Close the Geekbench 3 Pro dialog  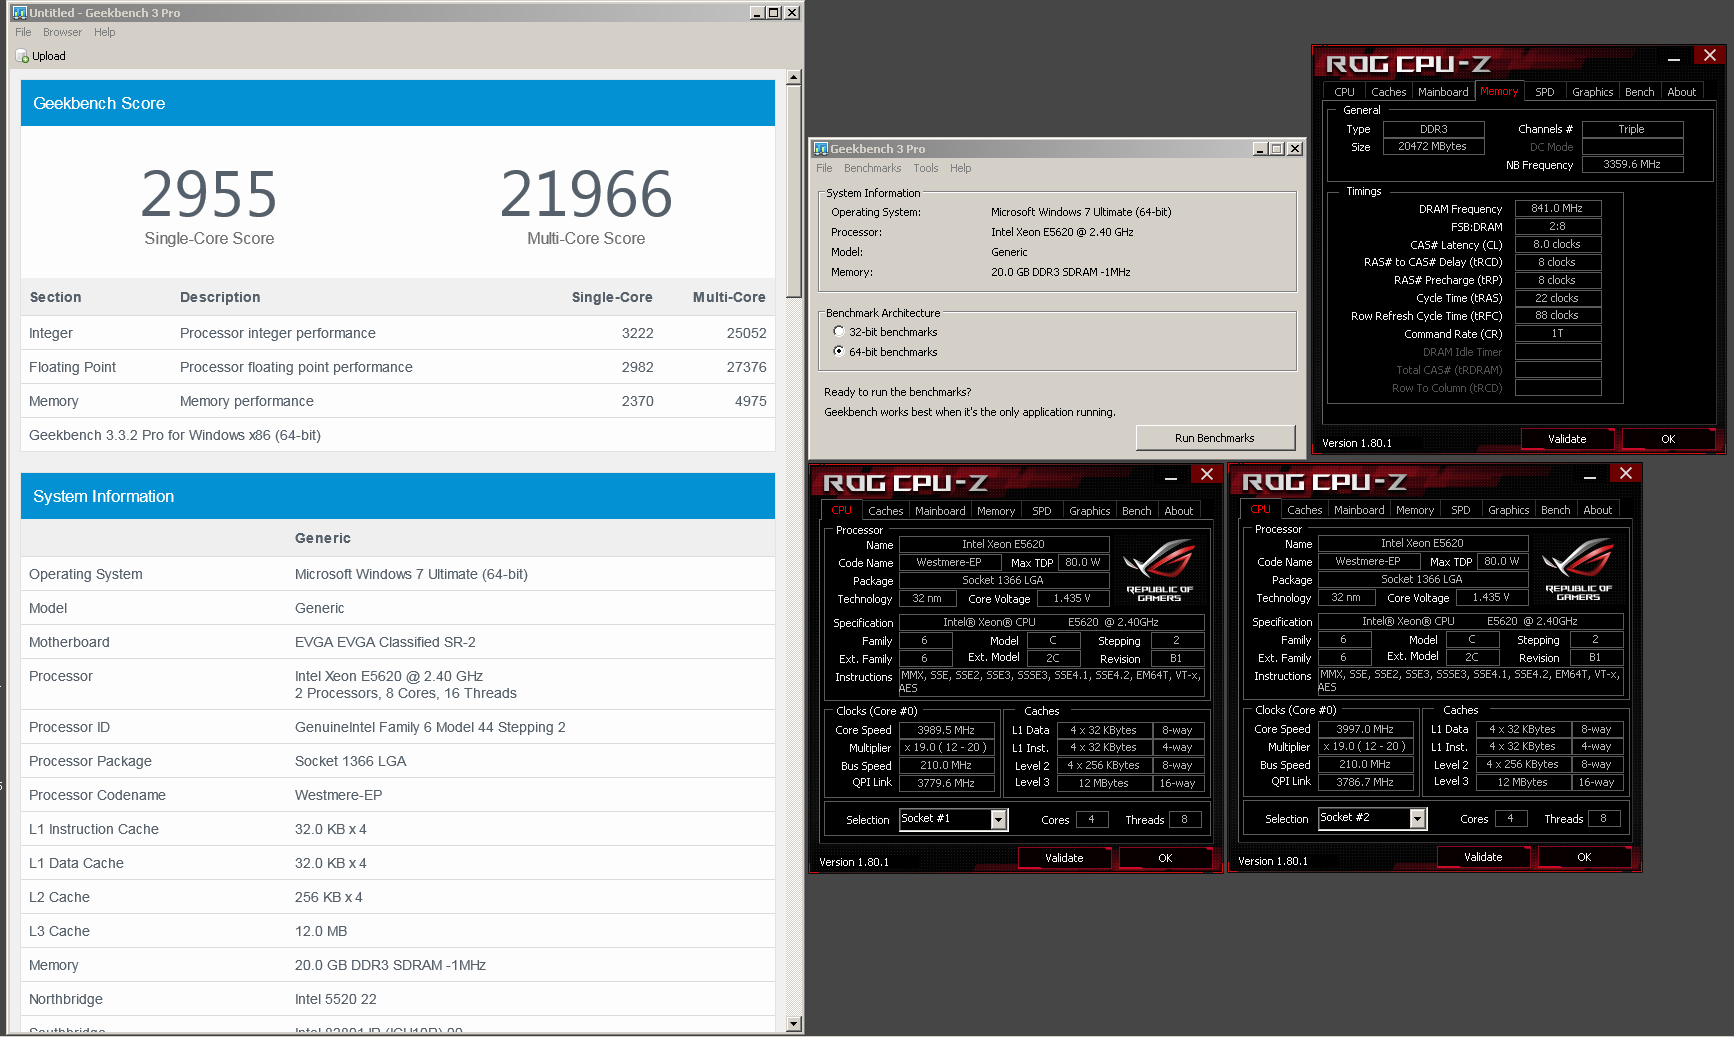1294,149
